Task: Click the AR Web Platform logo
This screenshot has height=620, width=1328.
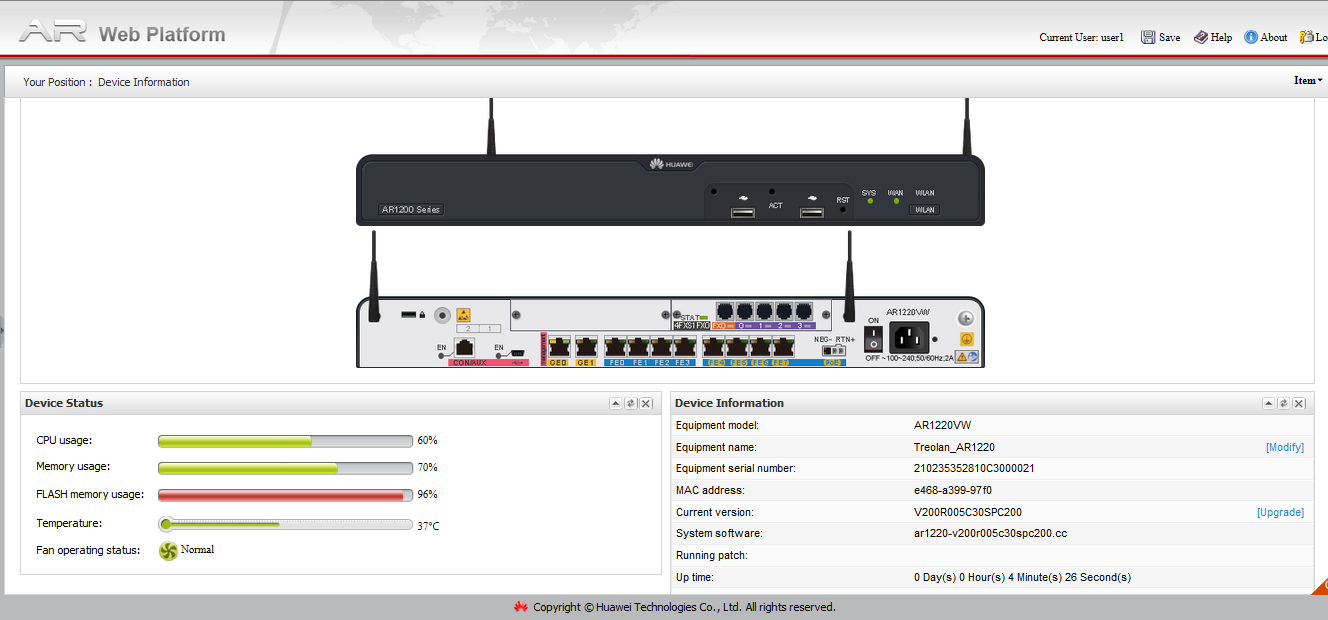Action: pos(122,34)
